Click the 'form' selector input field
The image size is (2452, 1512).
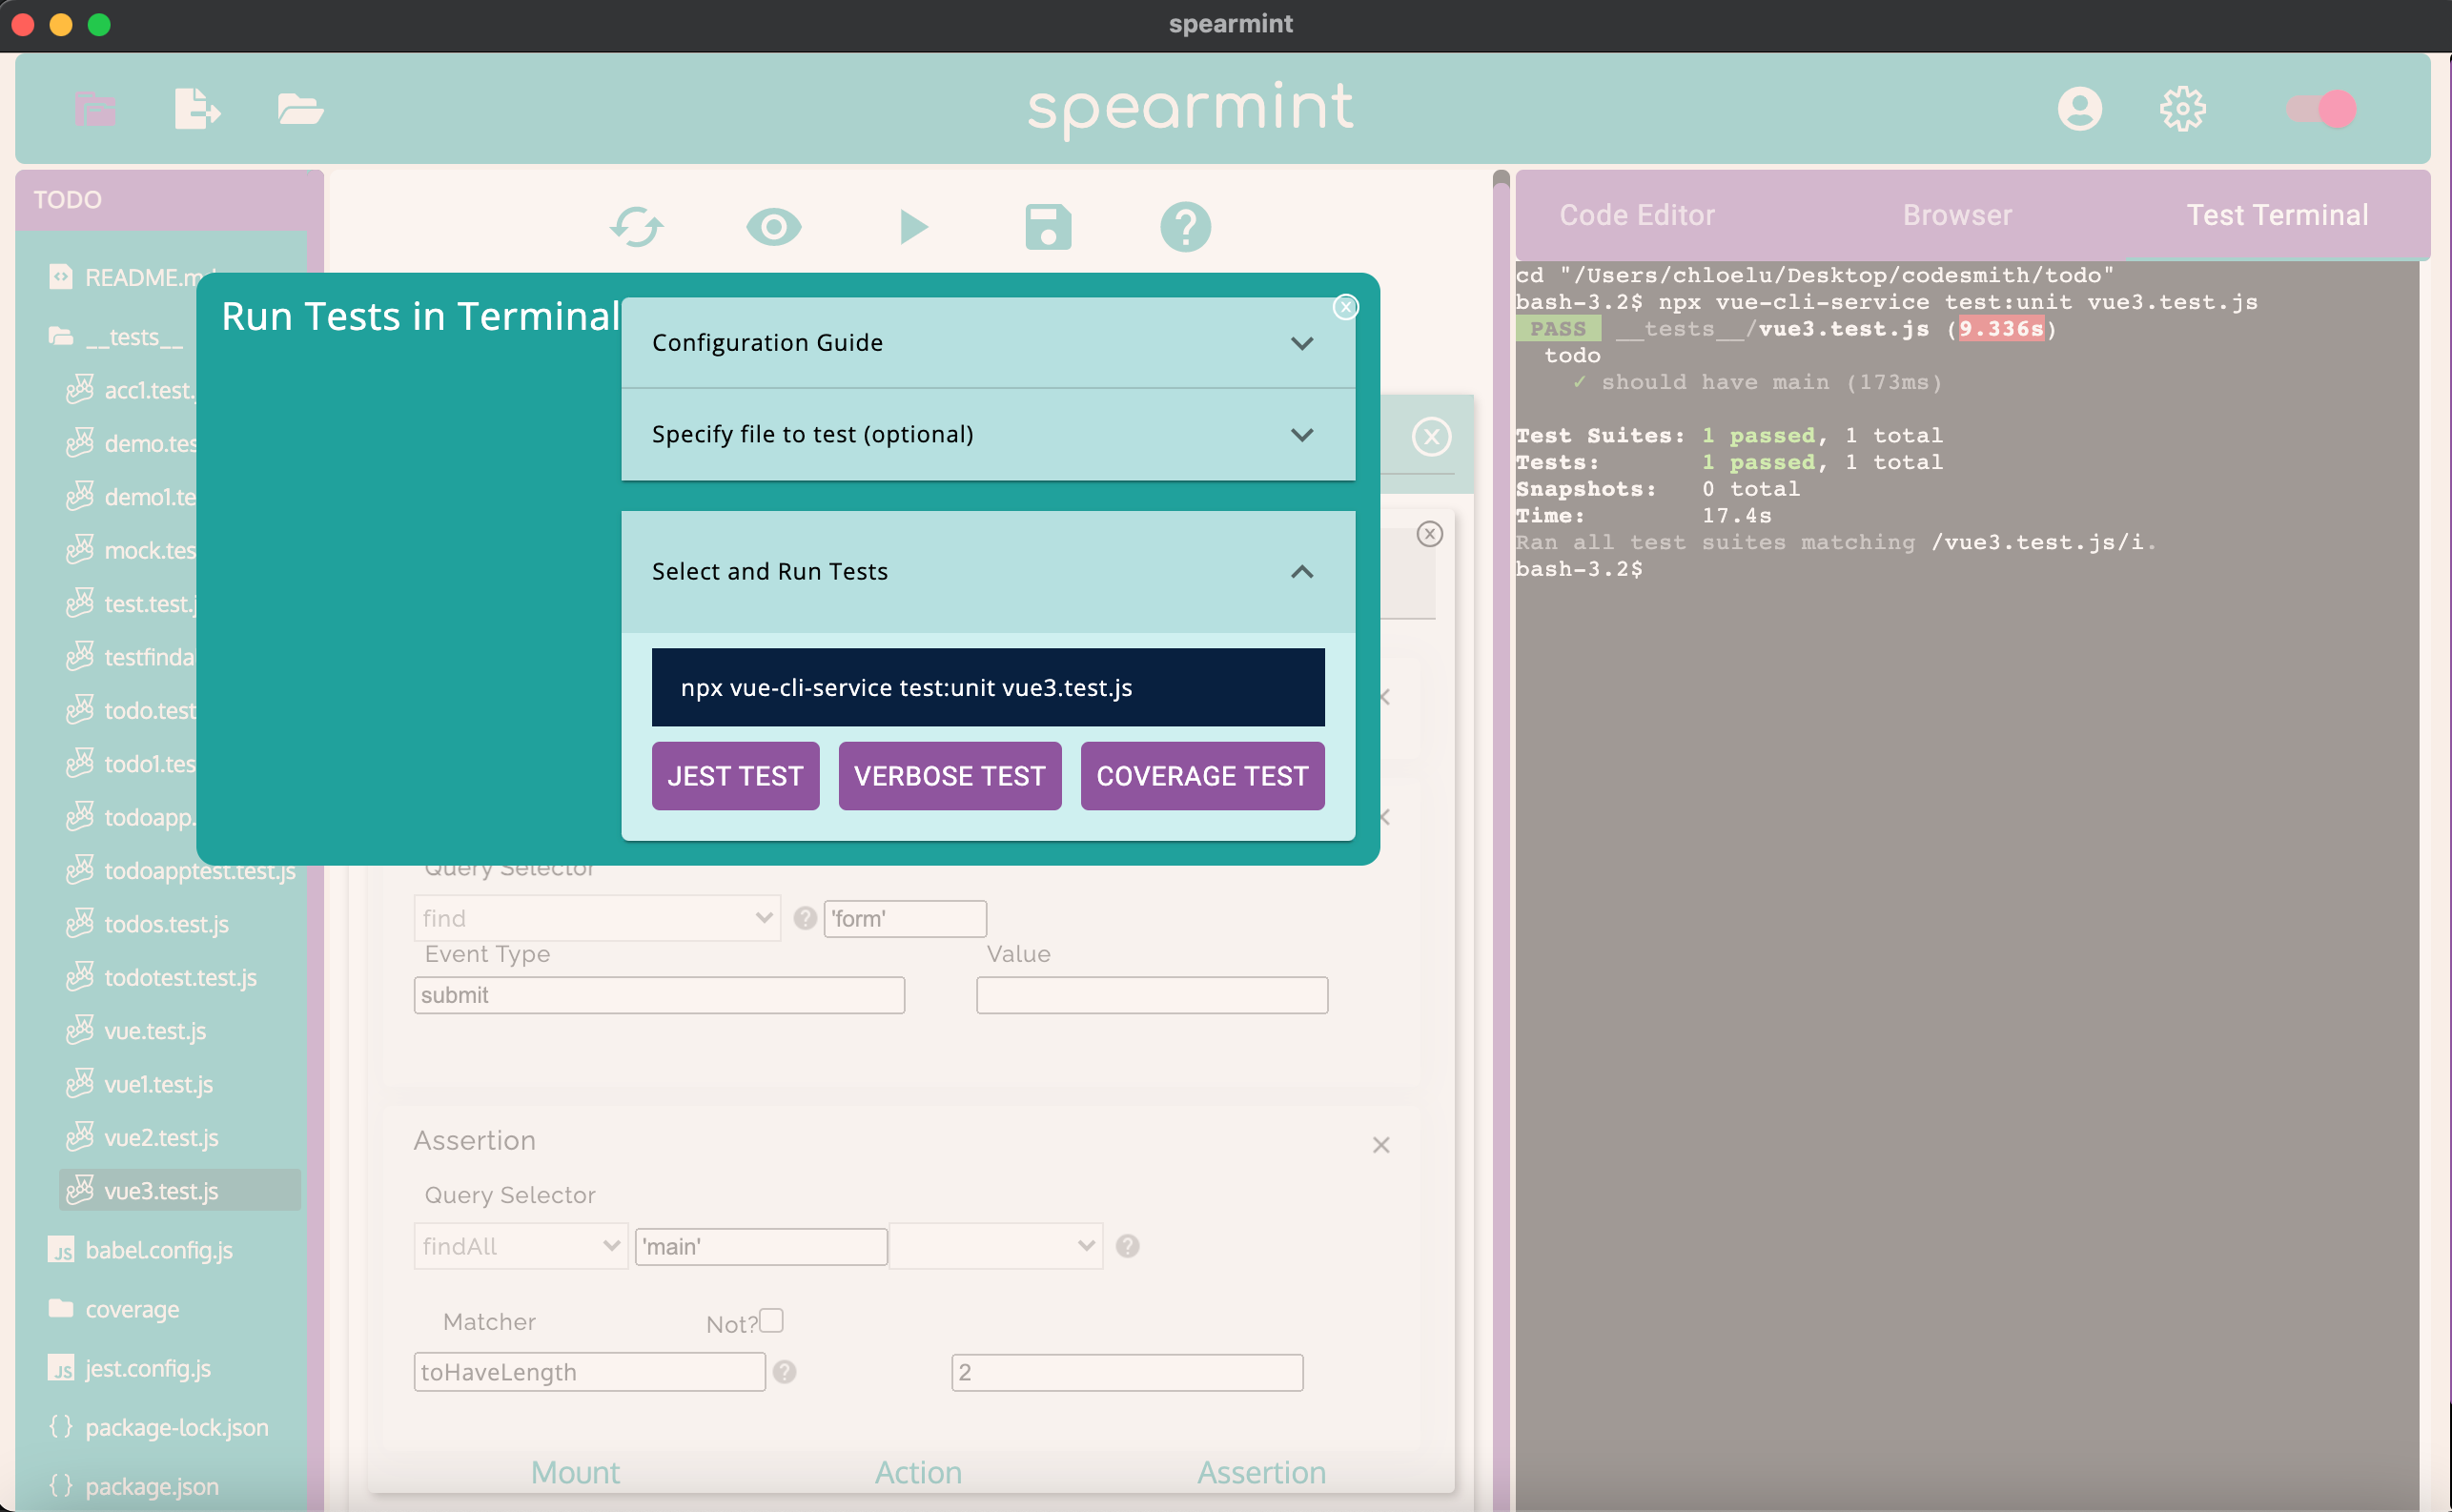point(905,918)
